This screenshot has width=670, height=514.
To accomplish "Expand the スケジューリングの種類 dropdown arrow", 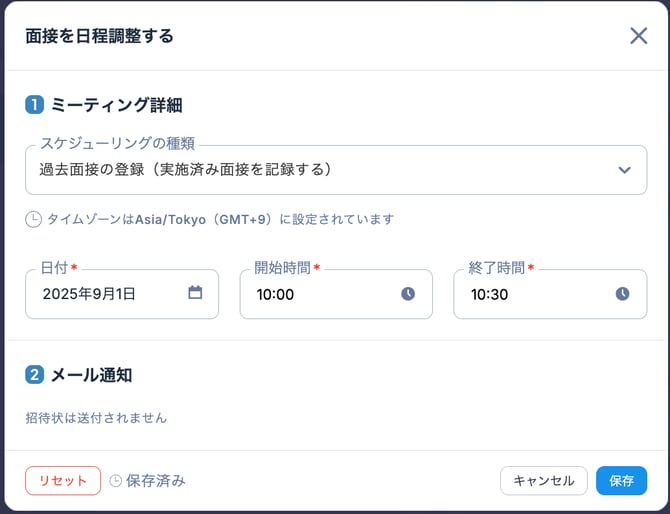I will pyautogui.click(x=625, y=170).
